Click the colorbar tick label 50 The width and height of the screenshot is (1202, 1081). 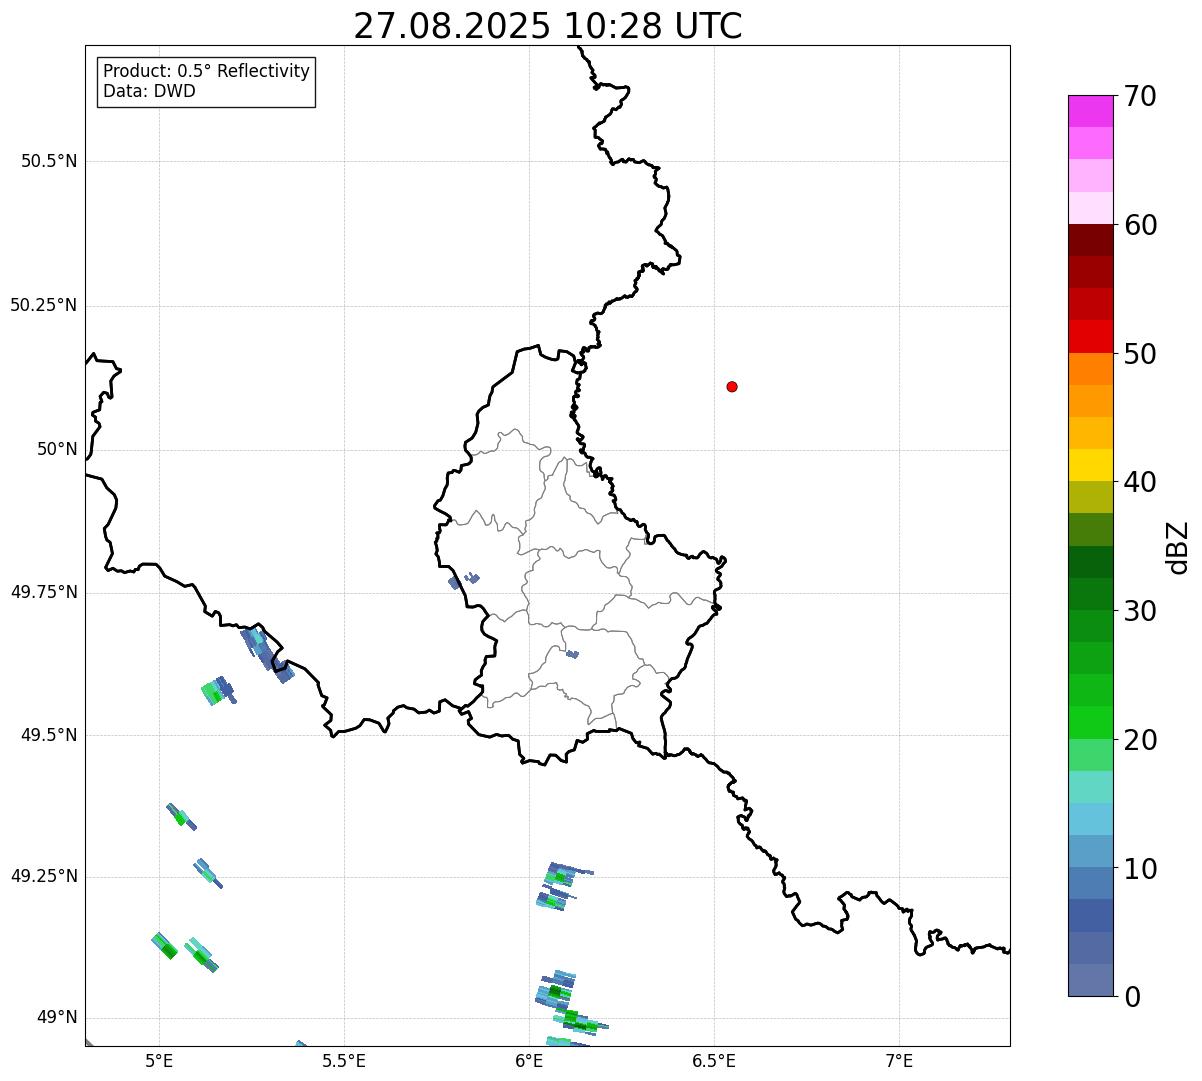(1140, 354)
